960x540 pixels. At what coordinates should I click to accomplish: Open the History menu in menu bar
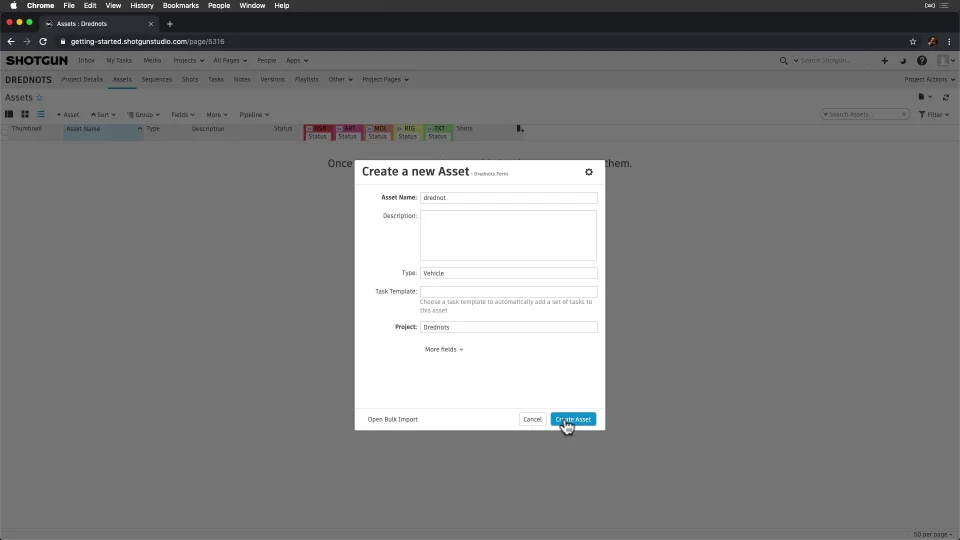pos(141,6)
